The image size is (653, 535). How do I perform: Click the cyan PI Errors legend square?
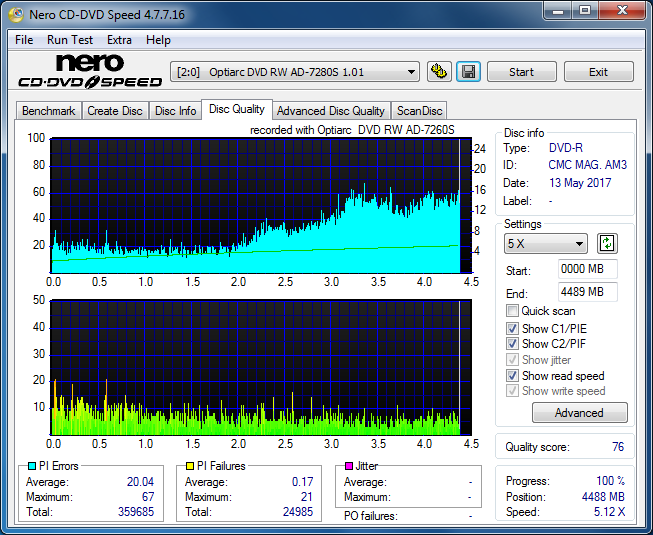pos(32,466)
